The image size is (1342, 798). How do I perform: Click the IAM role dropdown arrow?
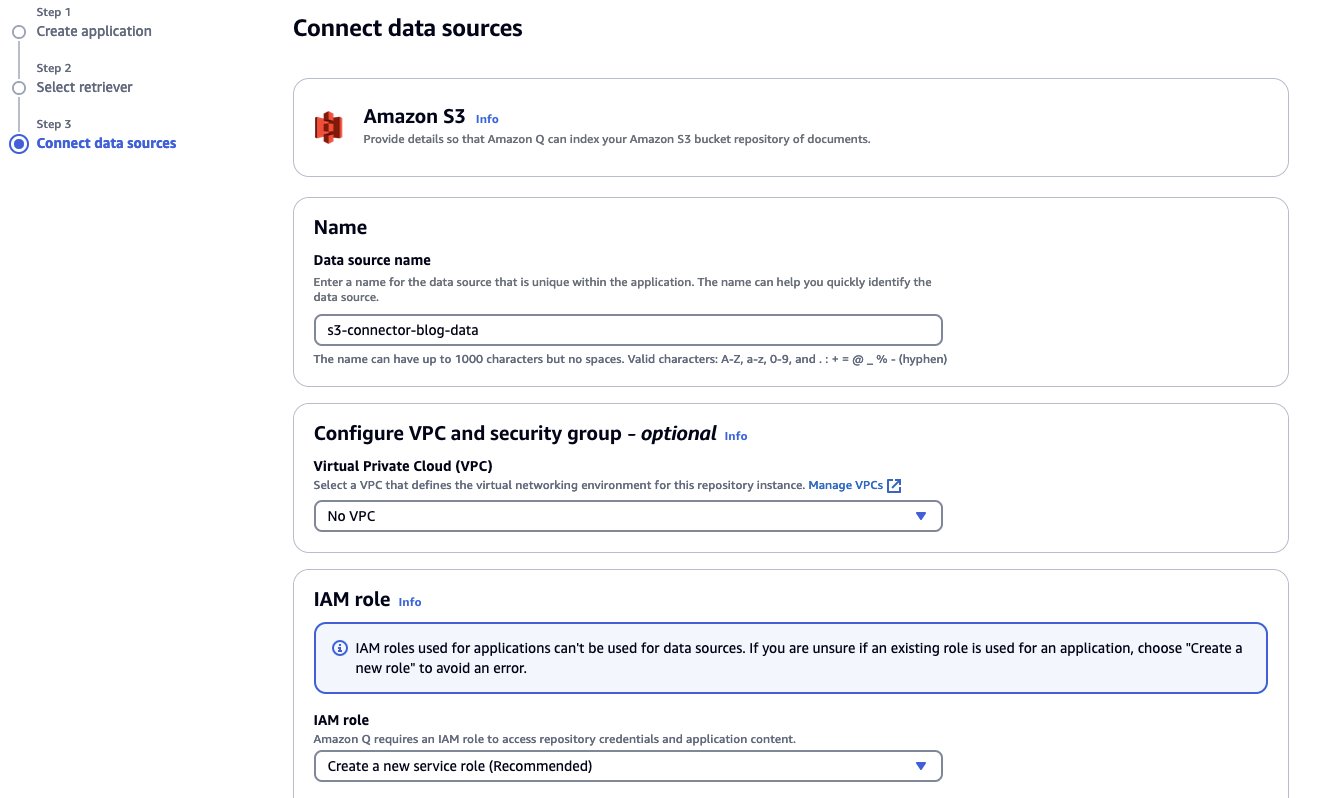click(x=921, y=766)
